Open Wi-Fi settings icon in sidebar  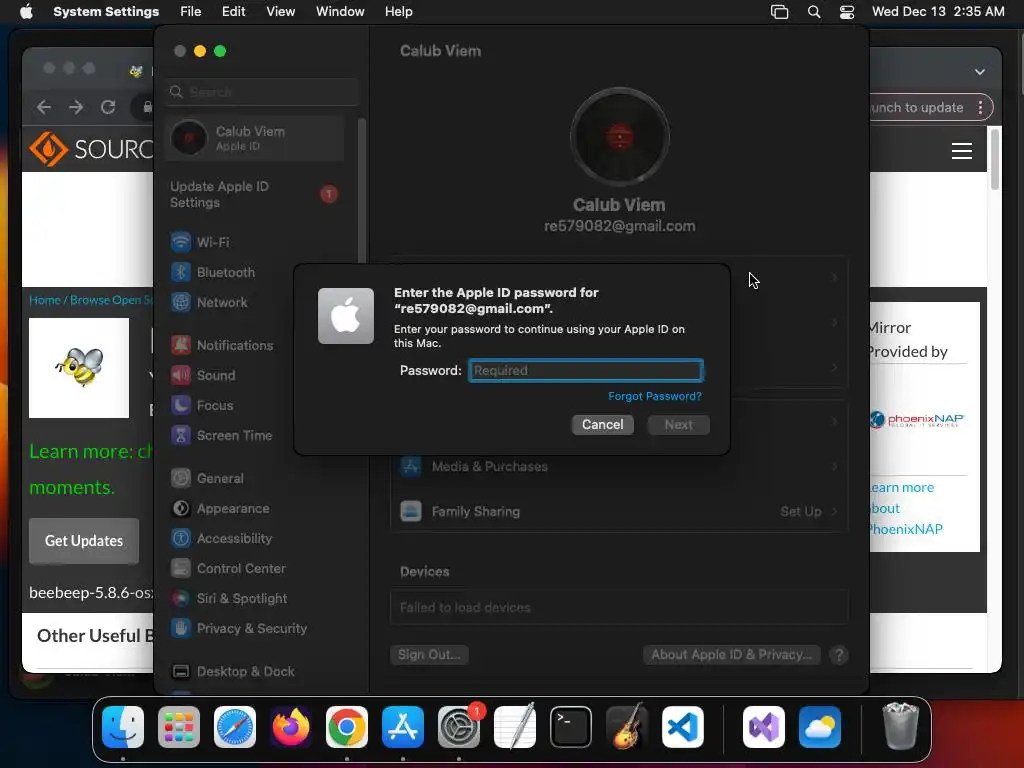click(181, 242)
